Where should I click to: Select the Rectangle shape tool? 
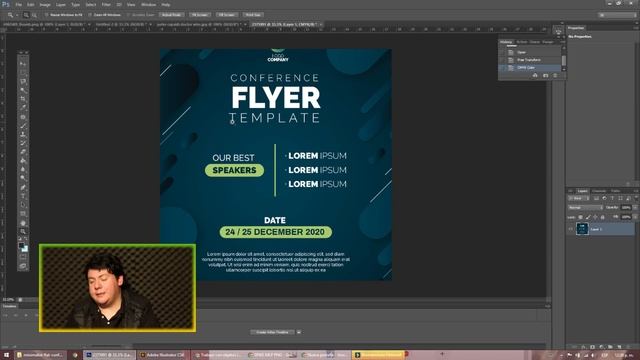pyautogui.click(x=23, y=213)
